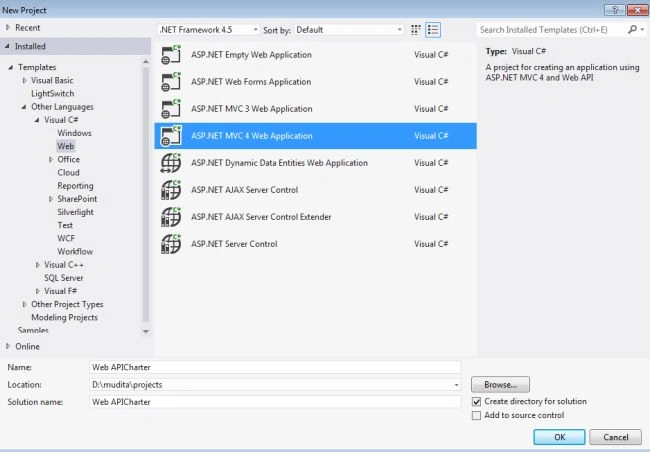Screen dimensions: 650x452
Task: Expand the Recent section
Action: (x=8, y=28)
